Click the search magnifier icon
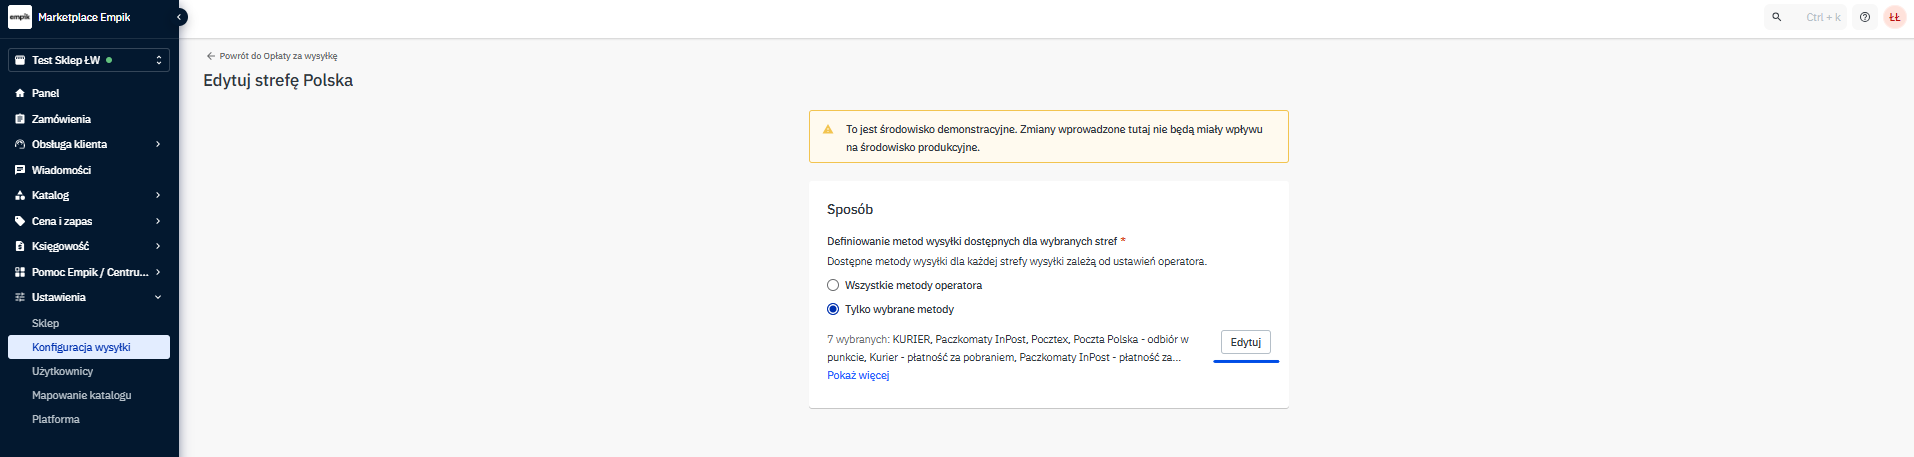The height and width of the screenshot is (457, 1914). coord(1777,17)
